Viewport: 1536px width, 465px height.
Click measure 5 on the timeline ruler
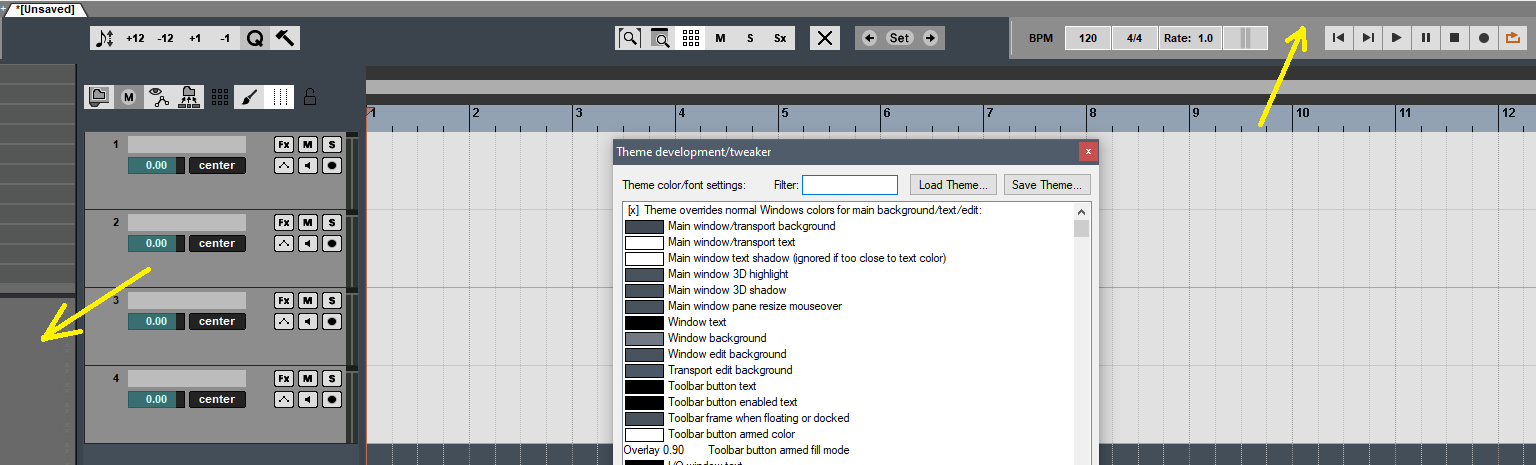click(785, 113)
